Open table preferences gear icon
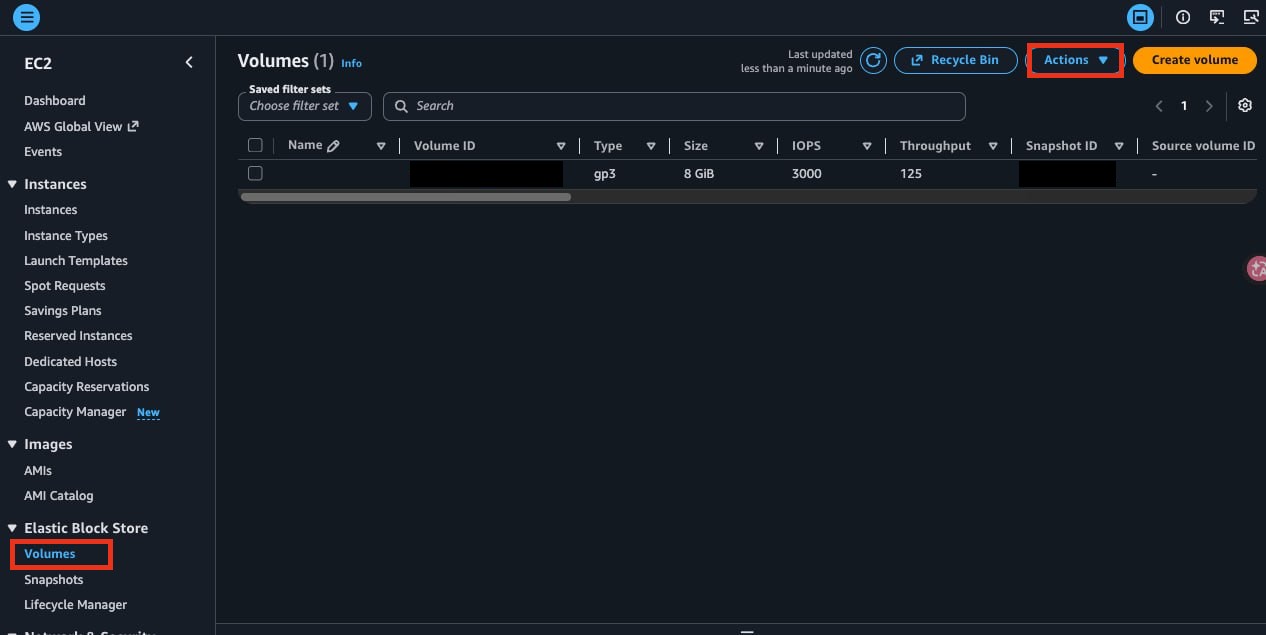 click(1245, 106)
